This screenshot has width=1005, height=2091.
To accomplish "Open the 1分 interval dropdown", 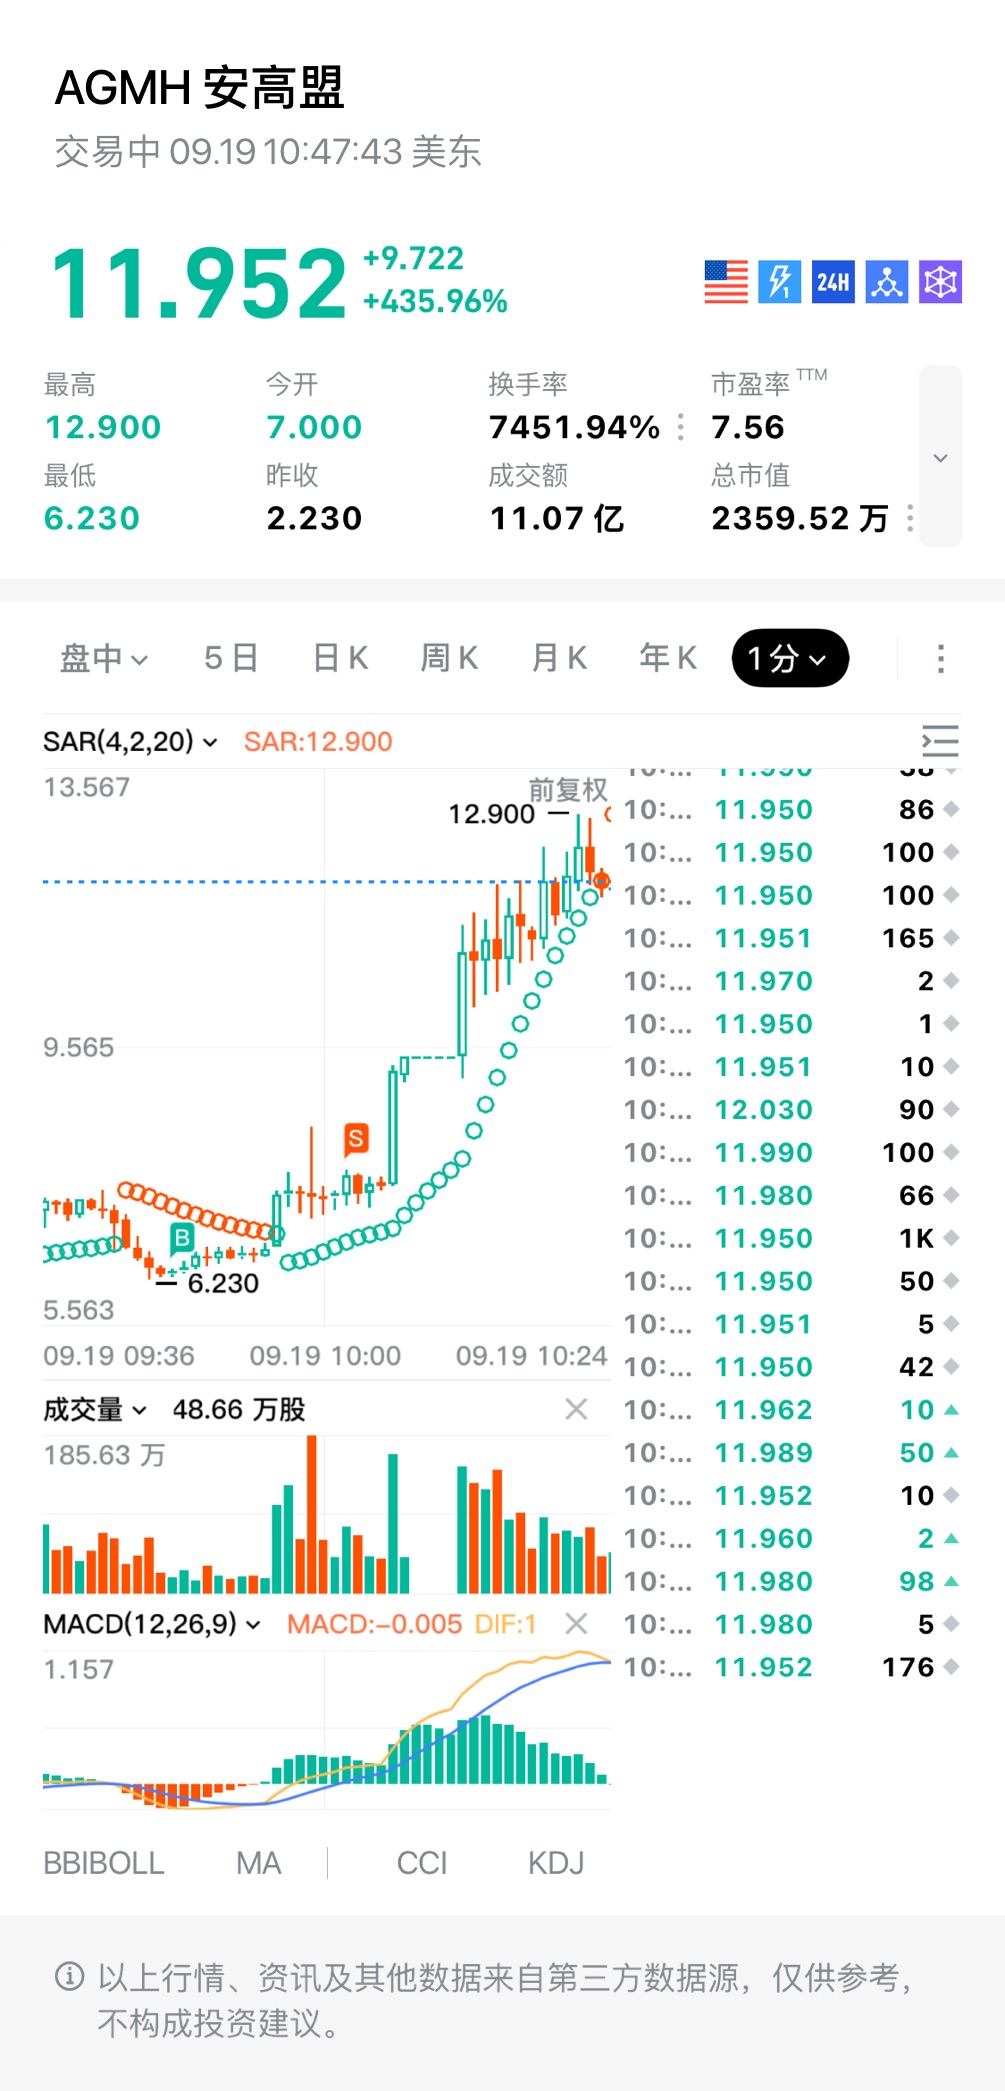I will [790, 659].
